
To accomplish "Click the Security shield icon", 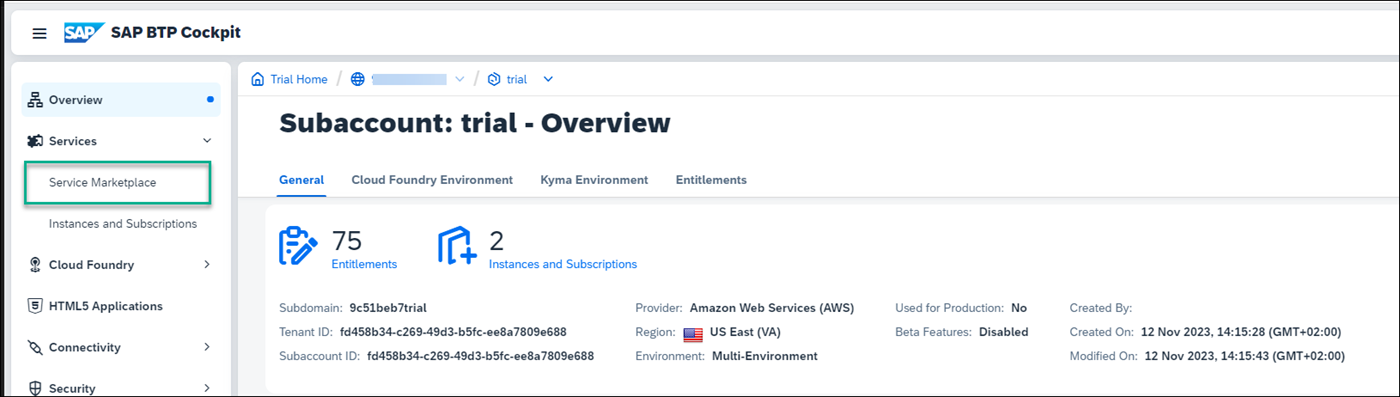I will tap(35, 388).
